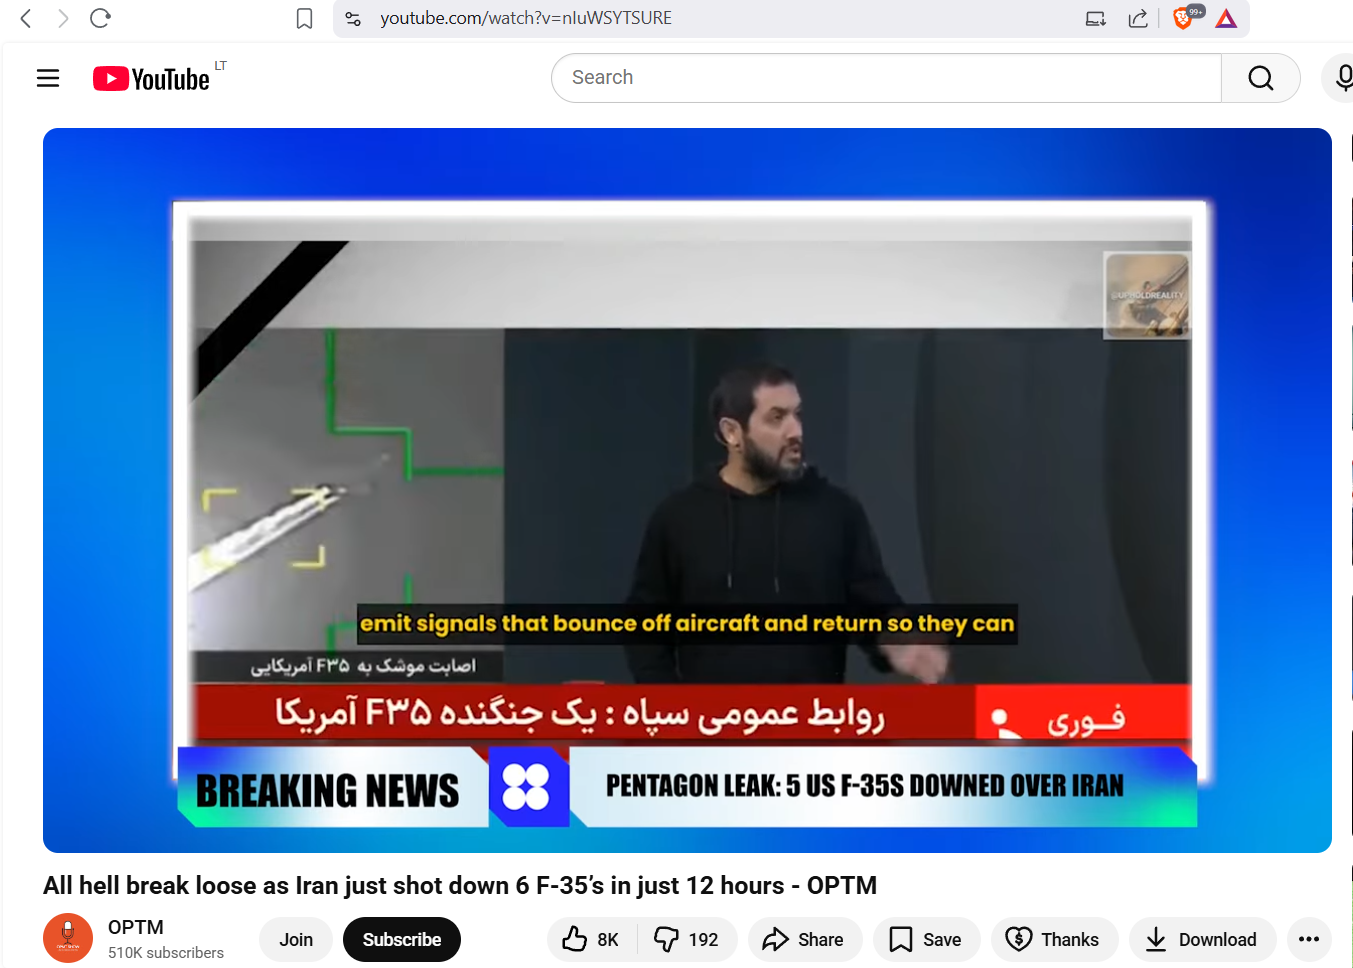Open OPTM channel avatar

click(68, 938)
